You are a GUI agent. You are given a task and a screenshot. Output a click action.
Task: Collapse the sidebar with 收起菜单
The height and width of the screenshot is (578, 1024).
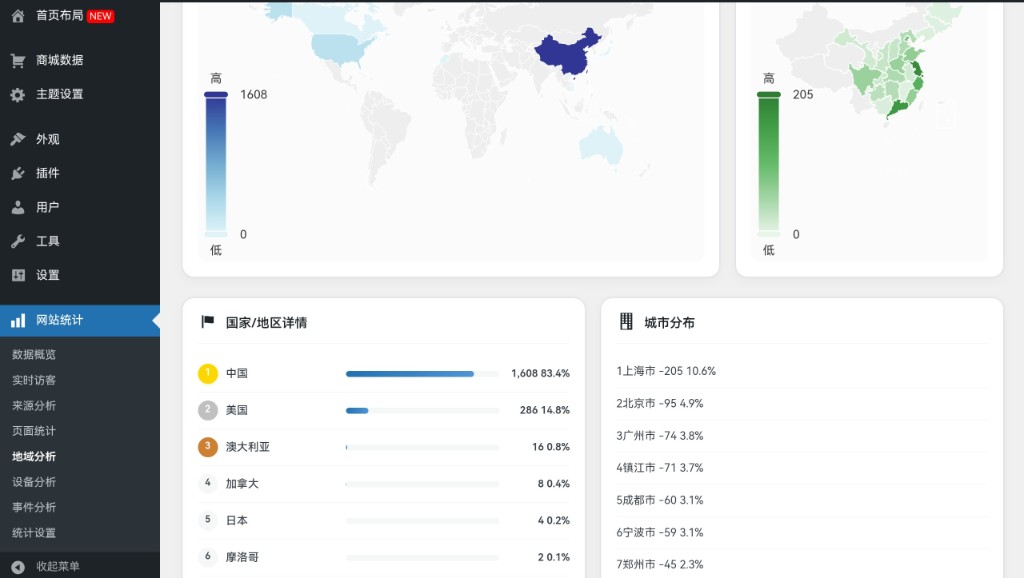click(58, 566)
